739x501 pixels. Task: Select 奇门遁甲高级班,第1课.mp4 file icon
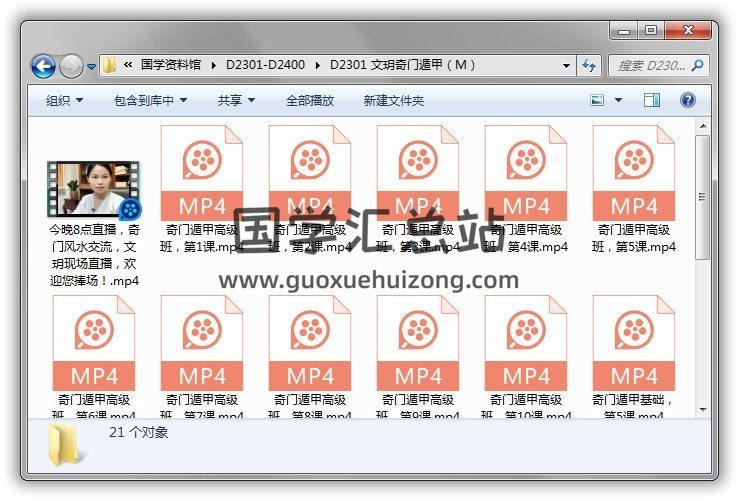click(x=202, y=173)
